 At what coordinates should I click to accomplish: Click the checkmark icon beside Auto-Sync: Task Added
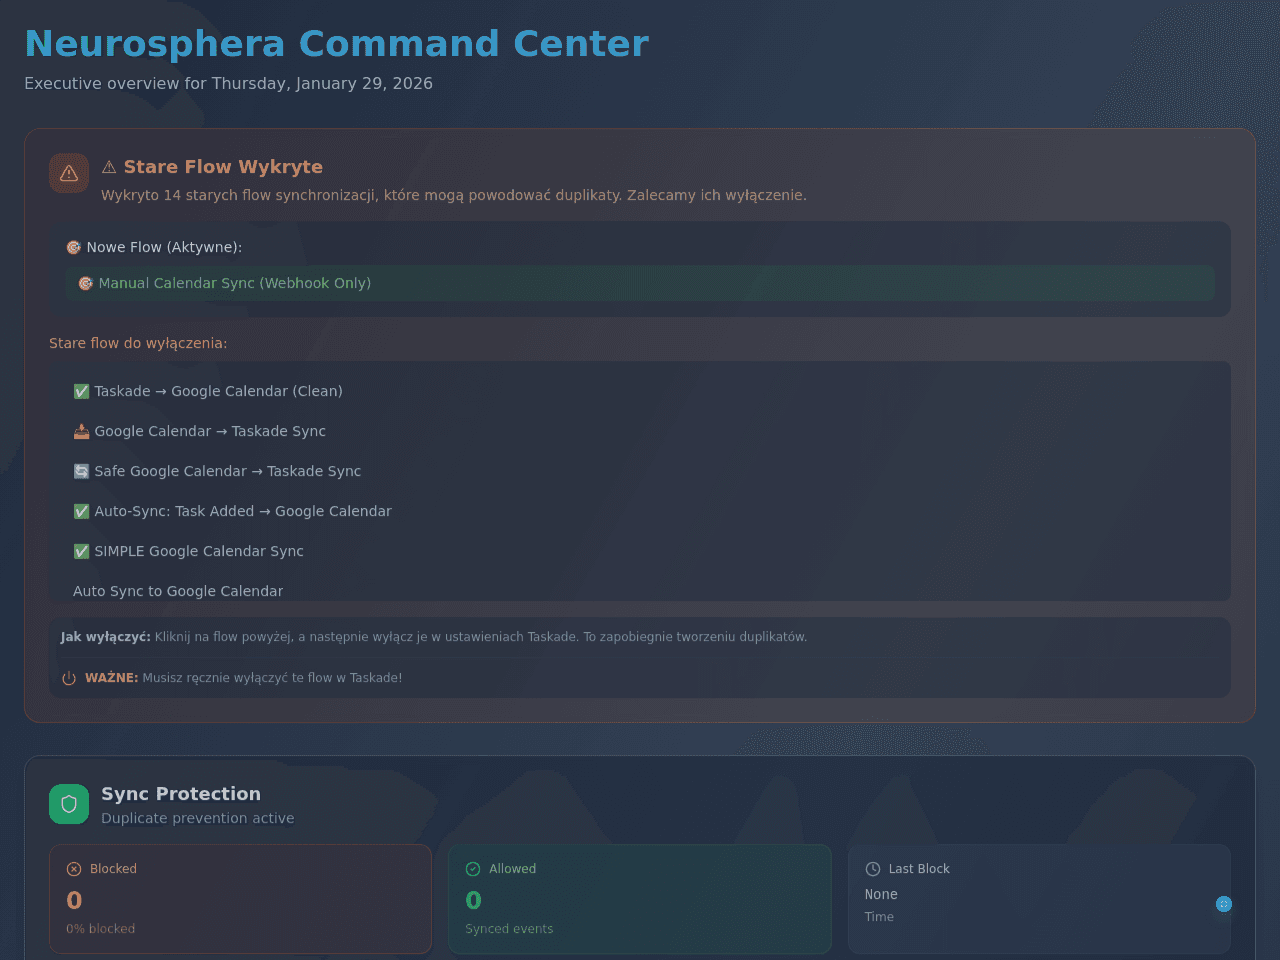pyautogui.click(x=81, y=511)
